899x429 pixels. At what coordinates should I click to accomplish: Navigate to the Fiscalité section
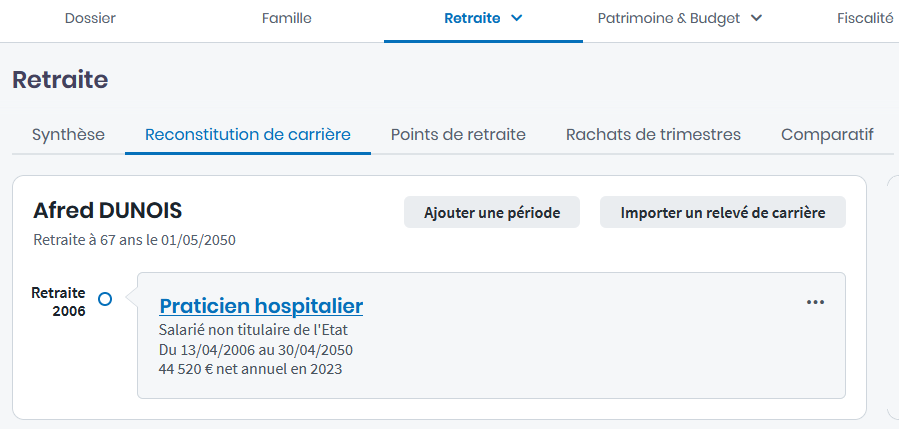[865, 17]
